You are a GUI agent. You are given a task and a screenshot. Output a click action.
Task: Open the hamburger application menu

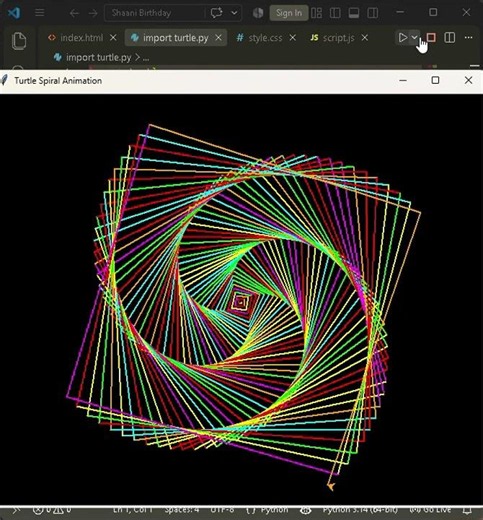40,13
